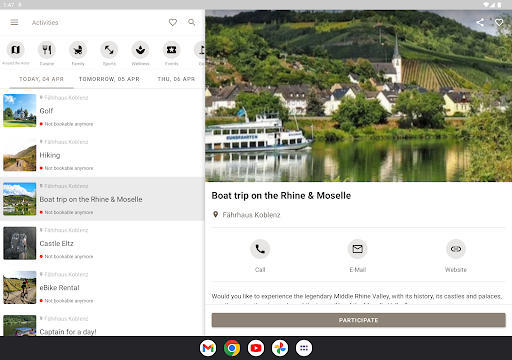The image size is (512, 360).
Task: Toggle favorite heart on boat trip photo
Action: (x=499, y=22)
